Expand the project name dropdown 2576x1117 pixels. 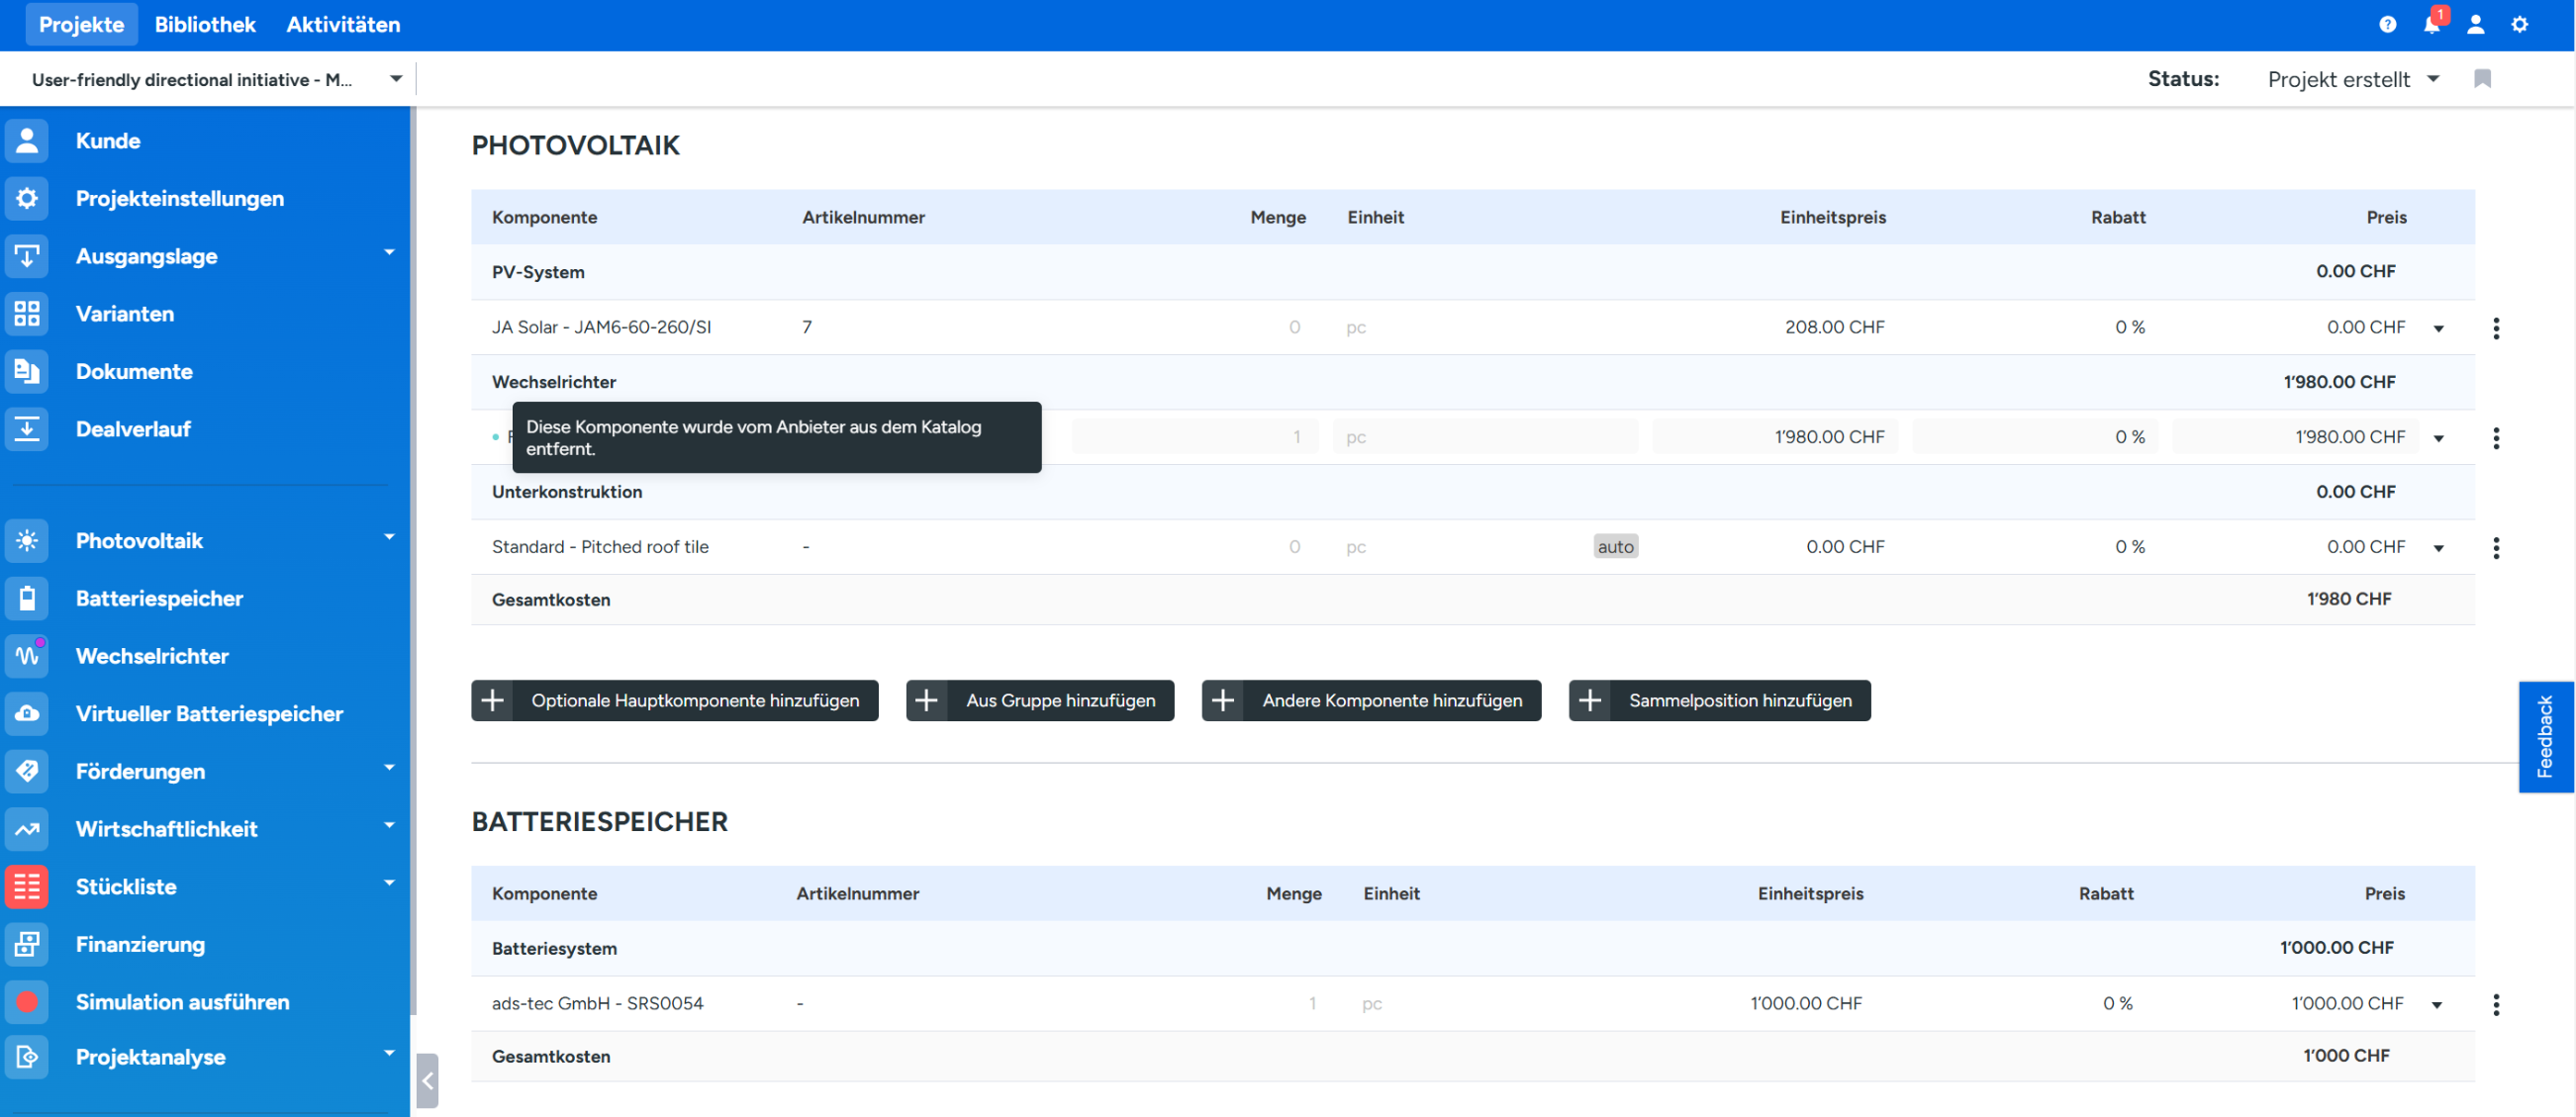[396, 79]
